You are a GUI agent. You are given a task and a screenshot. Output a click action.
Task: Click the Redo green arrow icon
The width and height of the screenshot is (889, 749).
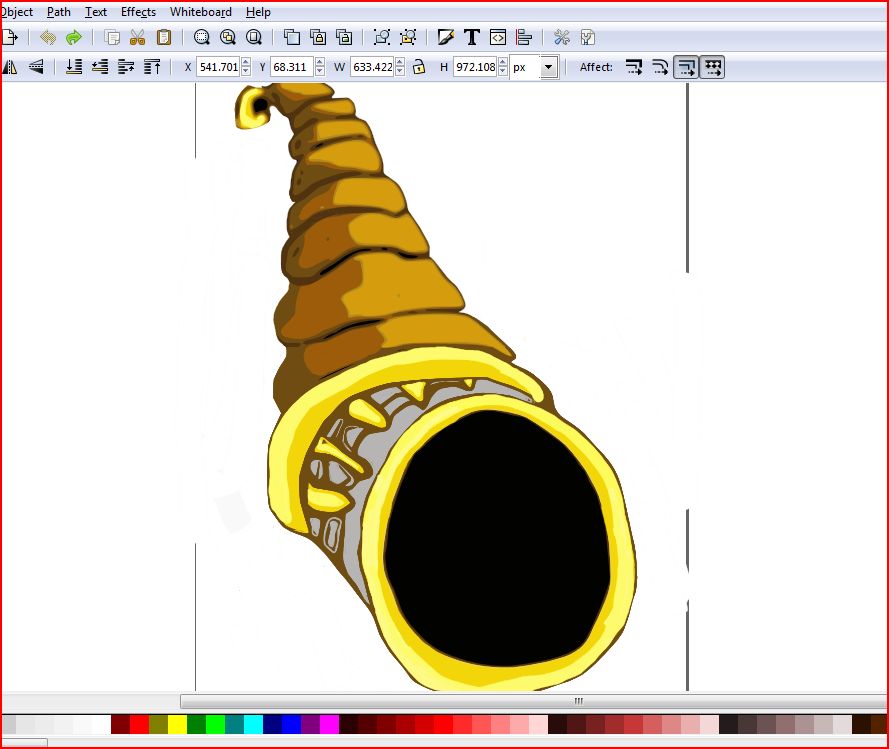[x=74, y=38]
